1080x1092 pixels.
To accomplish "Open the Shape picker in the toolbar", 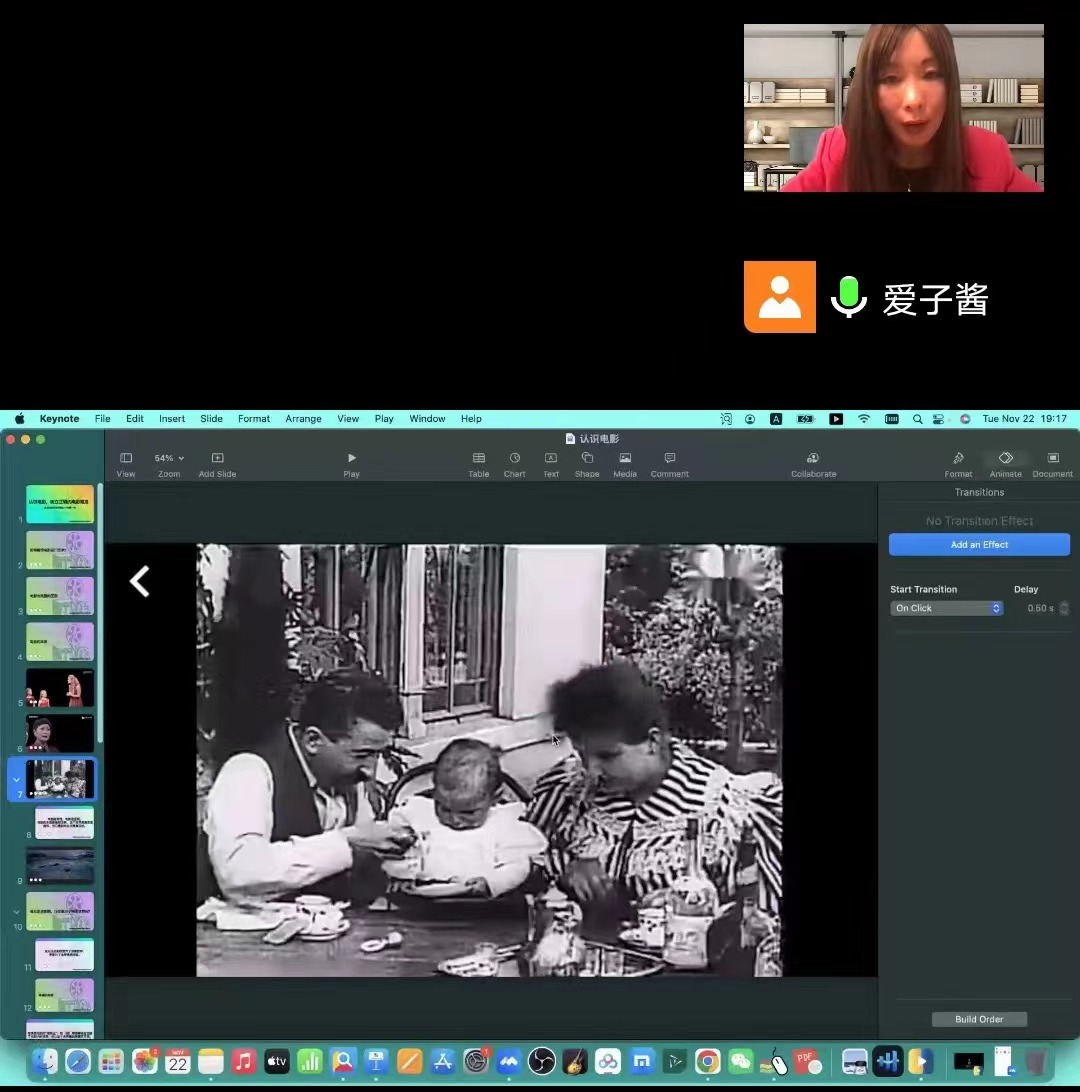I will 587,459.
